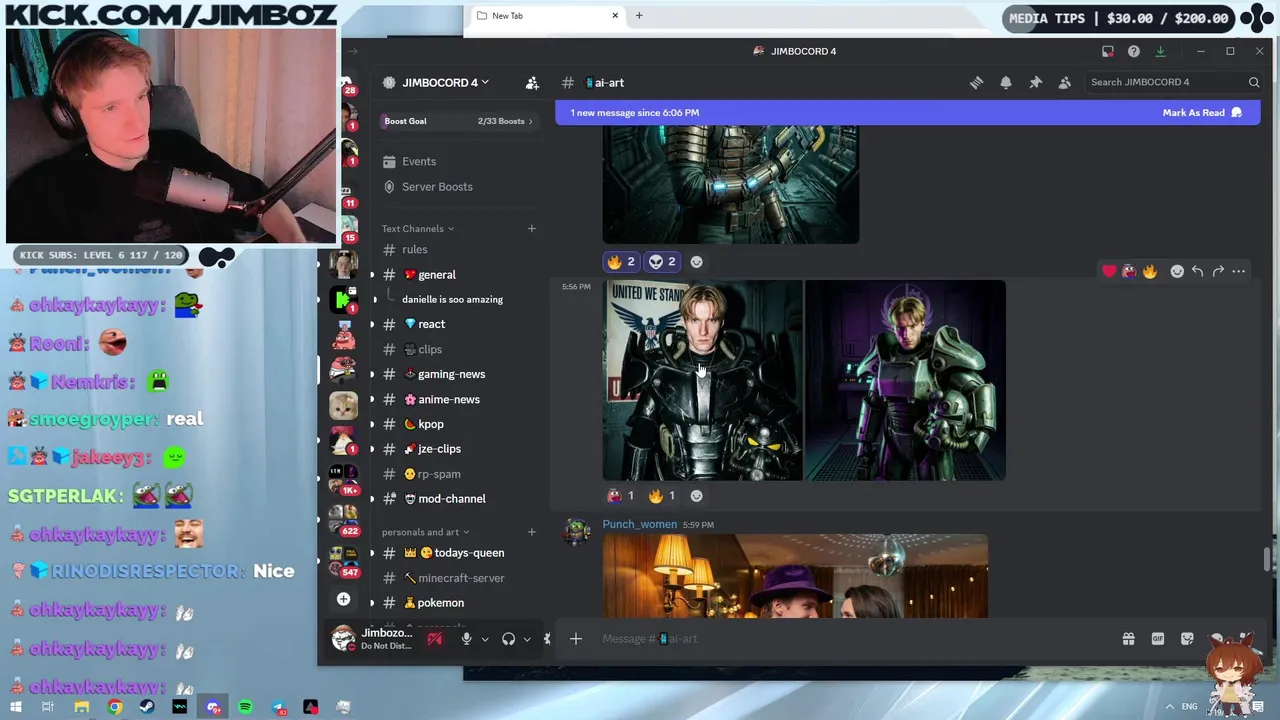
Task: Toggle the alien reaction with count 2
Action: [x=662, y=262]
